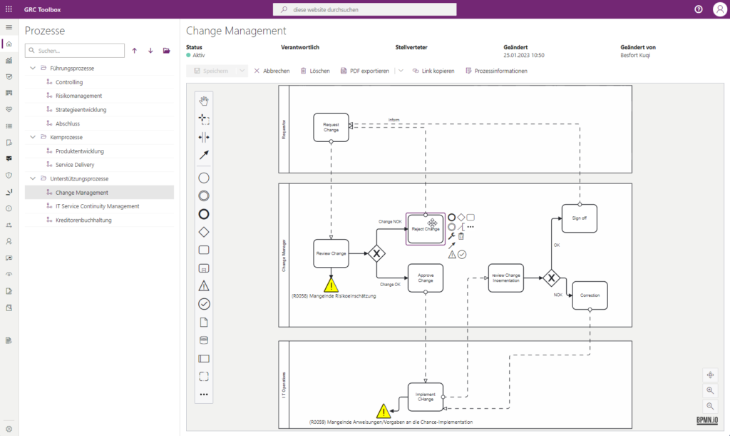This screenshot has height=436, width=730.
Task: Open more palette tools (three dots)
Action: [204, 394]
